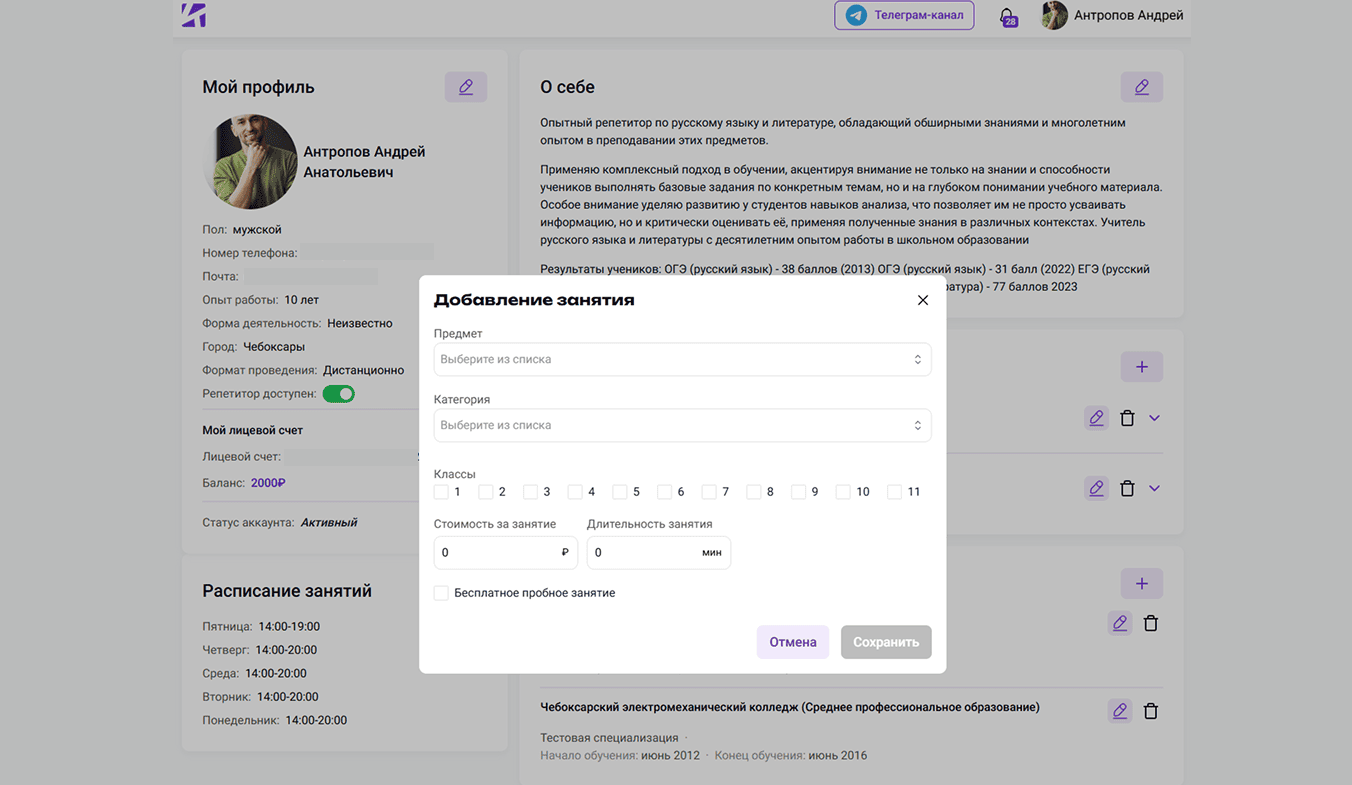This screenshot has width=1352, height=785.
Task: Click the Стоимость за занятие input field
Action: [497, 552]
